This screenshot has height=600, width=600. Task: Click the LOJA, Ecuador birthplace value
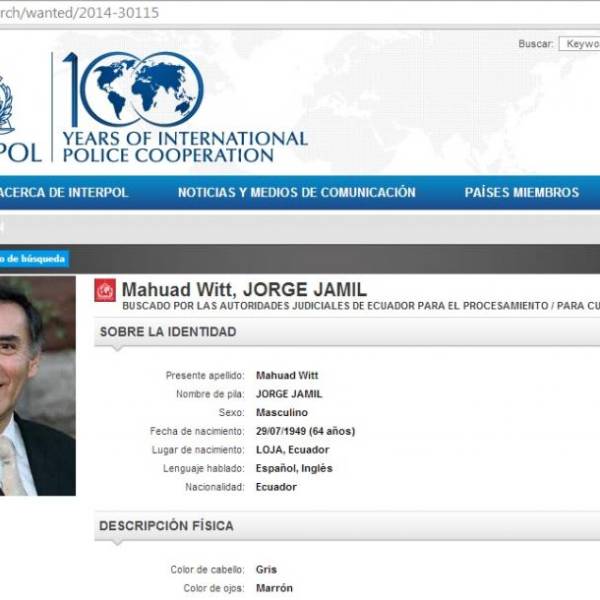pos(293,450)
